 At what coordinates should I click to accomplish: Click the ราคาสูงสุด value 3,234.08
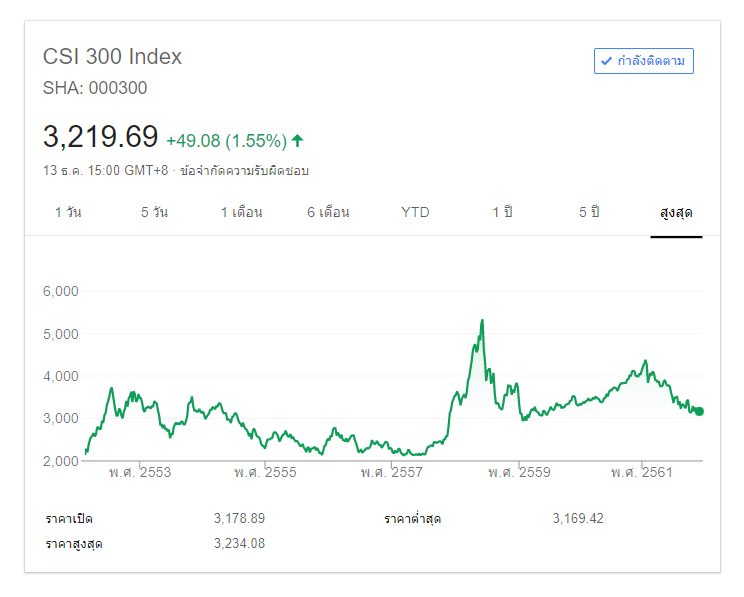(239, 543)
